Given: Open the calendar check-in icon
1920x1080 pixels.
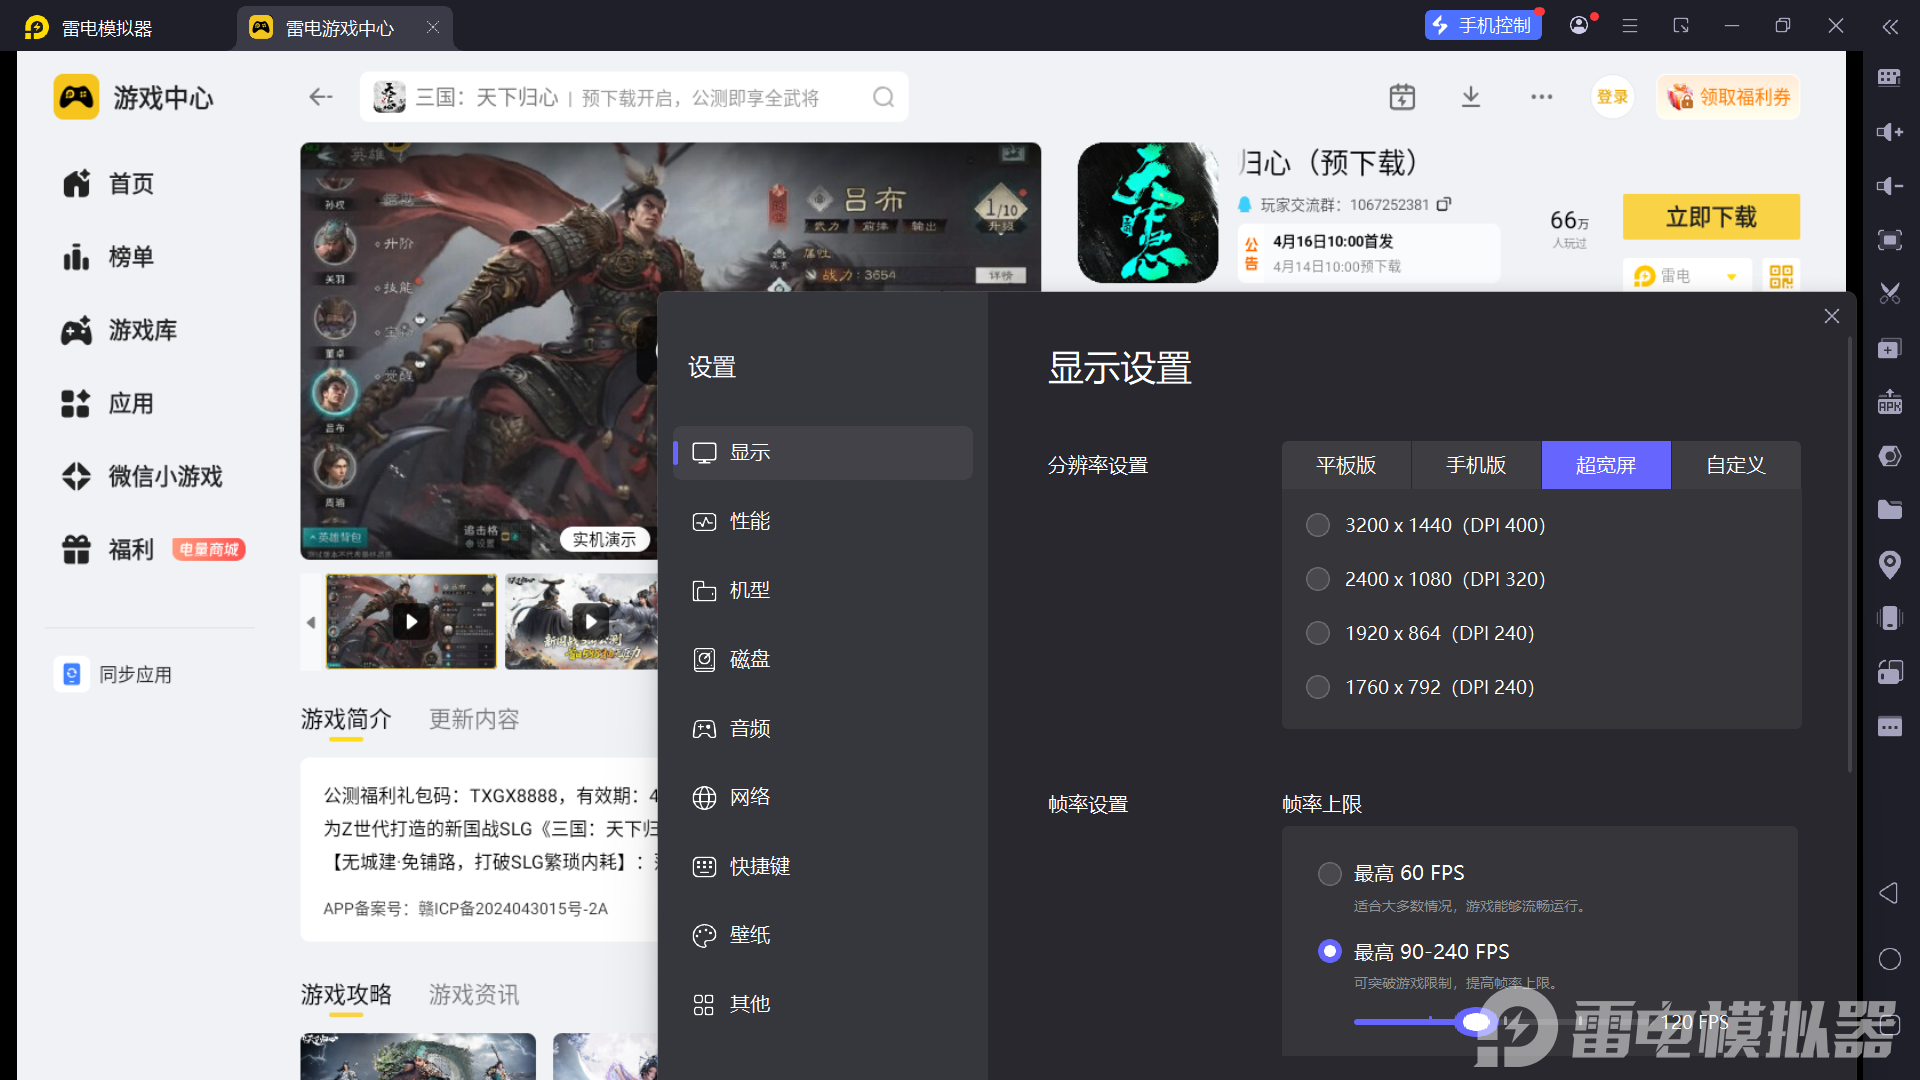Looking at the screenshot, I should pos(1402,97).
